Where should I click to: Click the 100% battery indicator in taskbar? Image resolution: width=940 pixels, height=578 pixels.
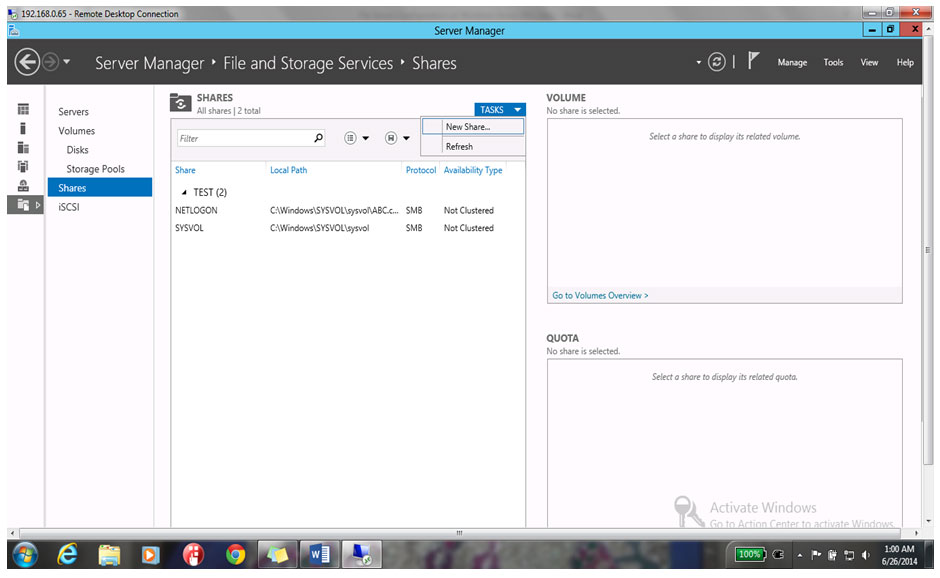750,554
